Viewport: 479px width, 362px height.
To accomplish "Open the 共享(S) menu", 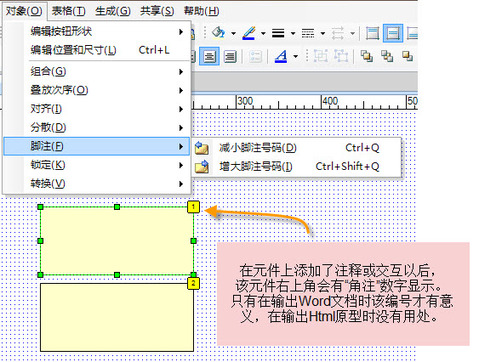I will pyautogui.click(x=157, y=11).
